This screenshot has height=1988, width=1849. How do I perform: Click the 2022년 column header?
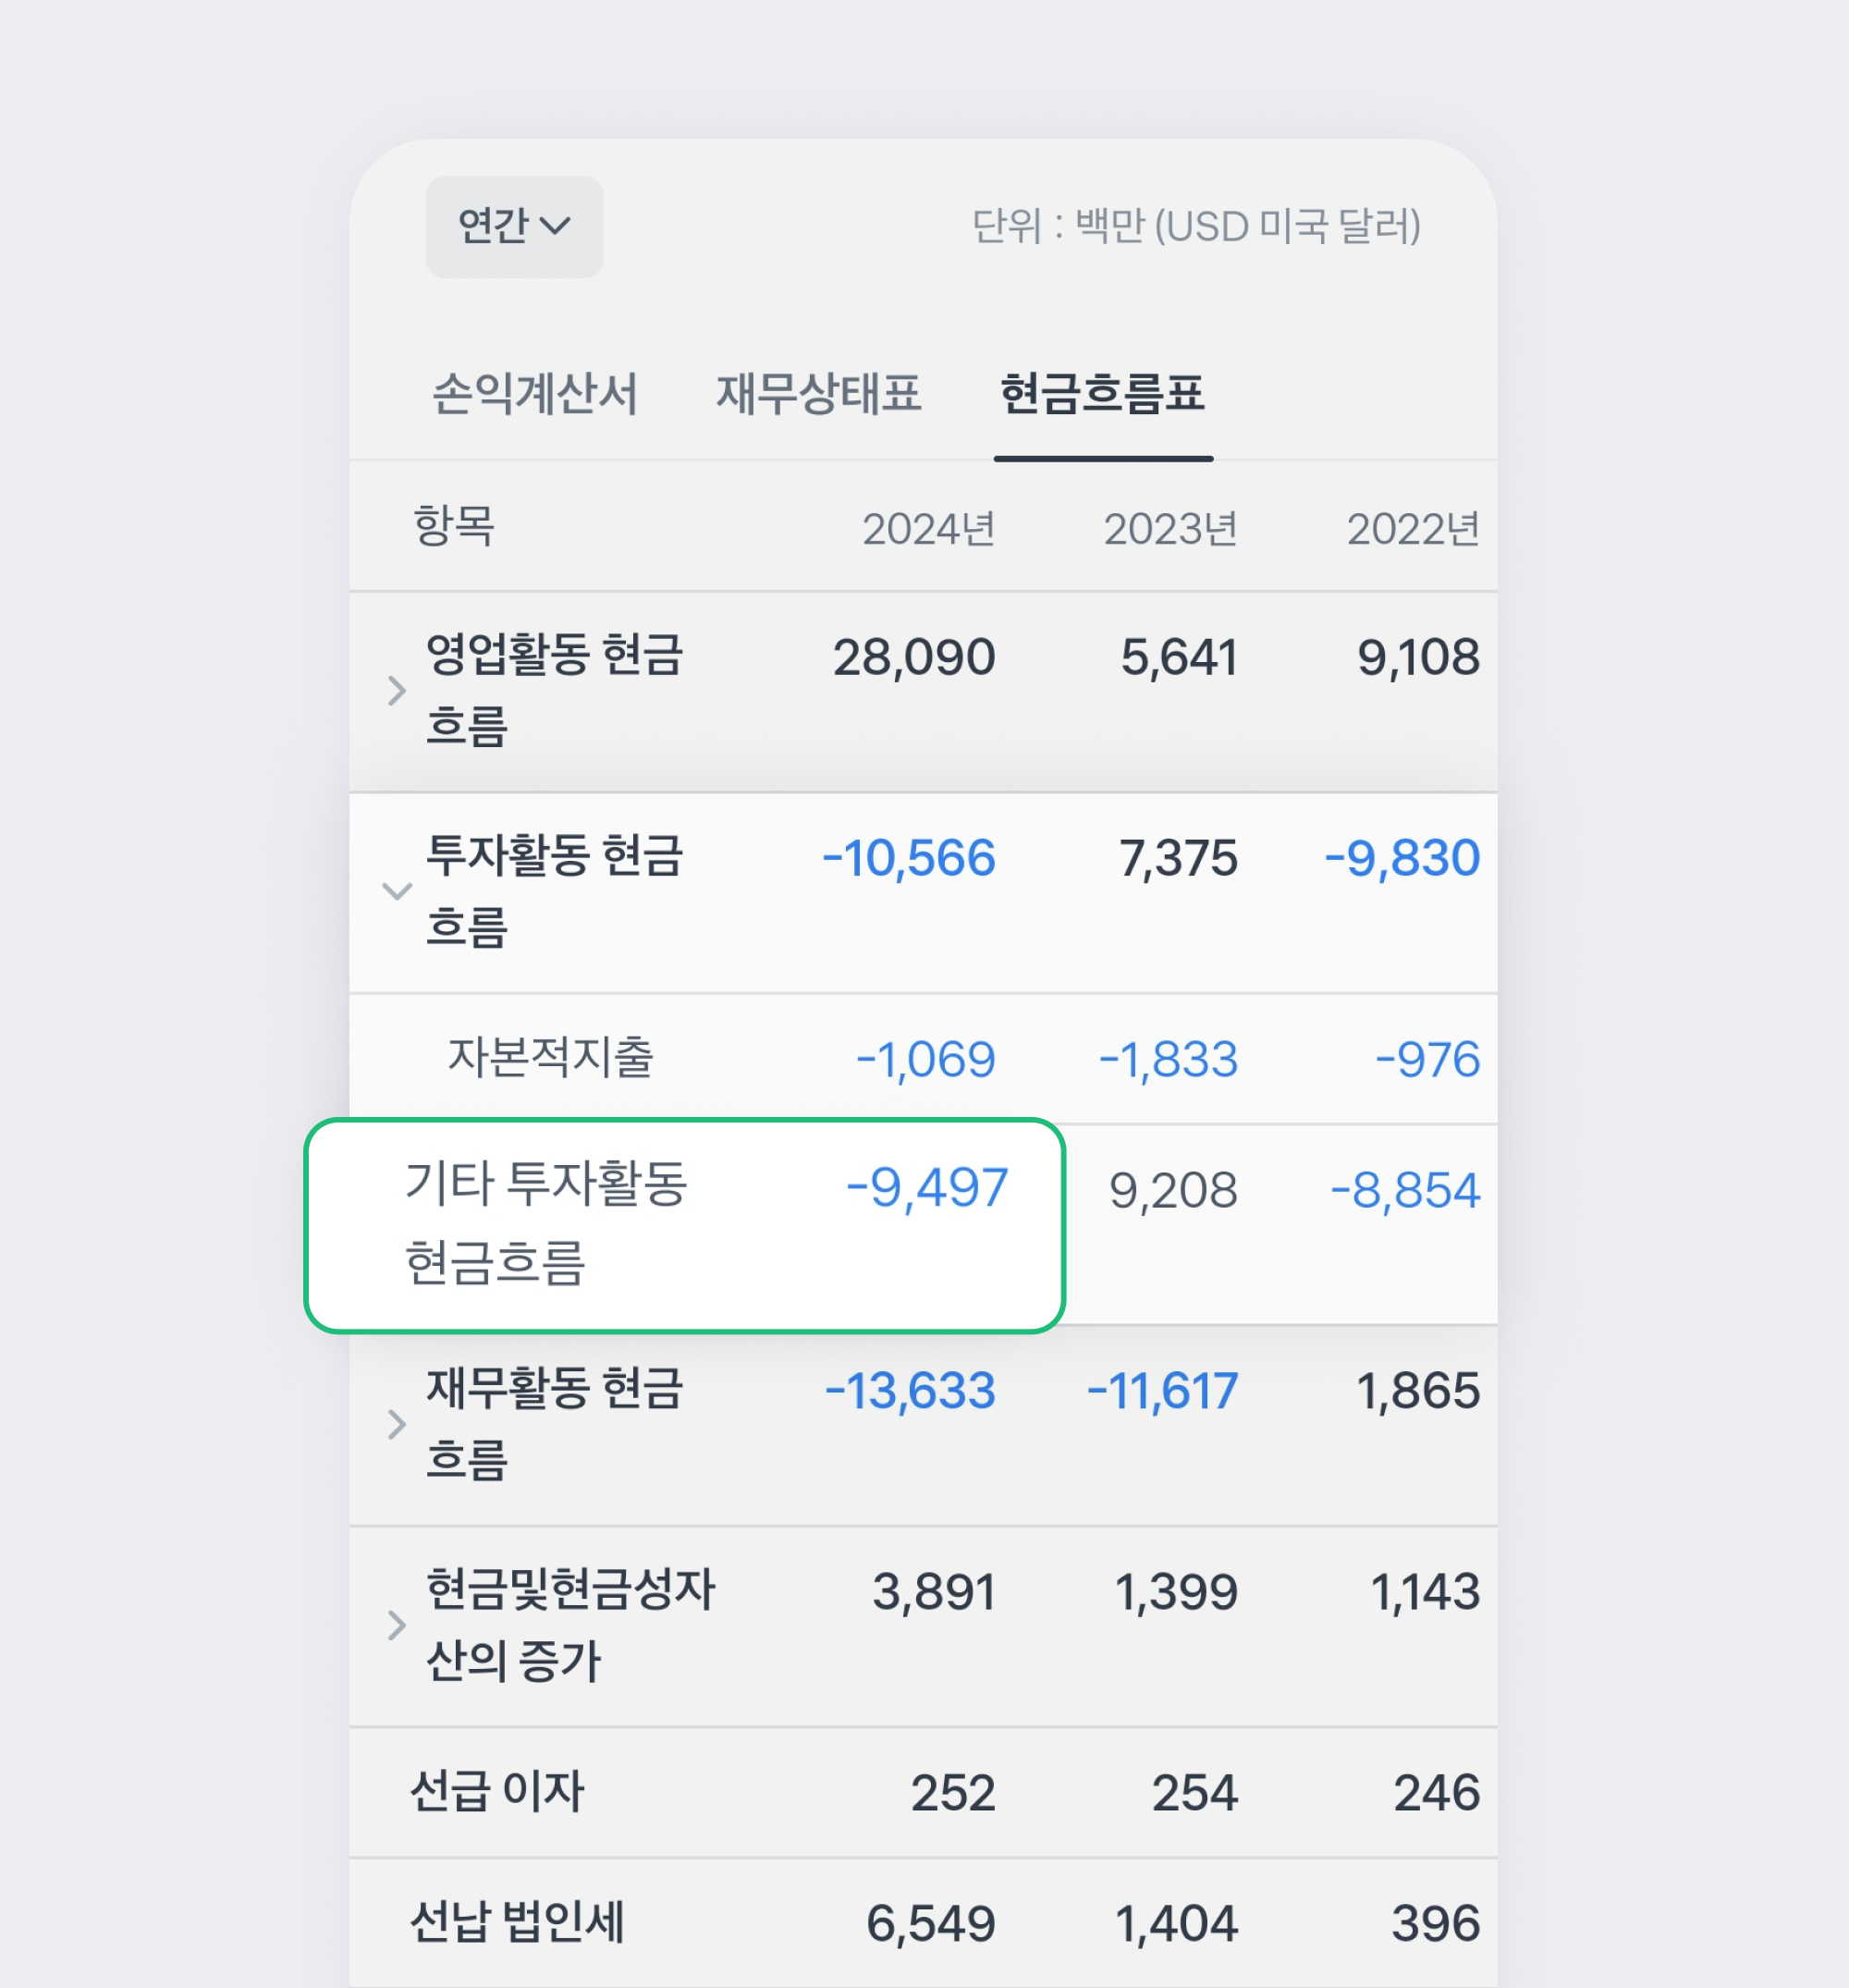1413,527
